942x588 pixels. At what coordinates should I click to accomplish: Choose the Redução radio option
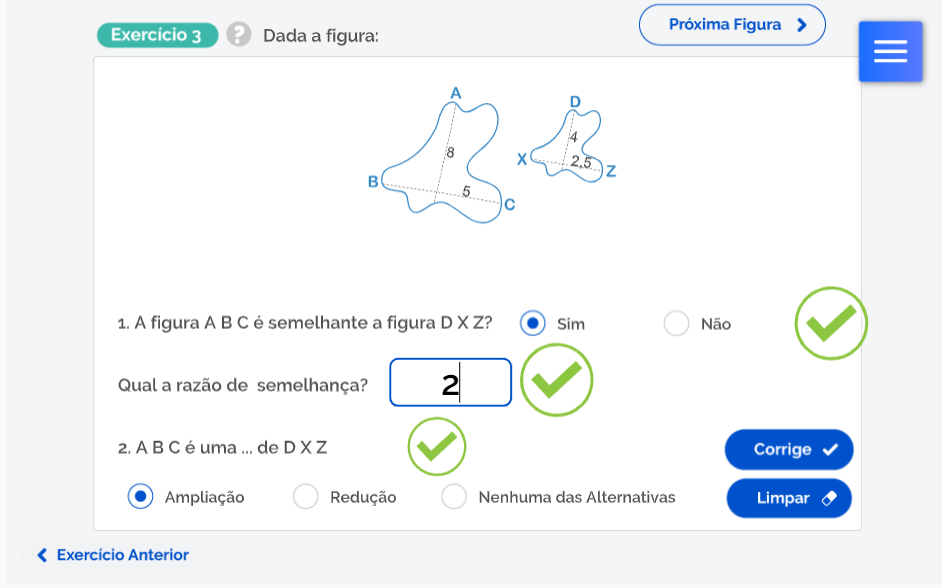click(x=306, y=497)
